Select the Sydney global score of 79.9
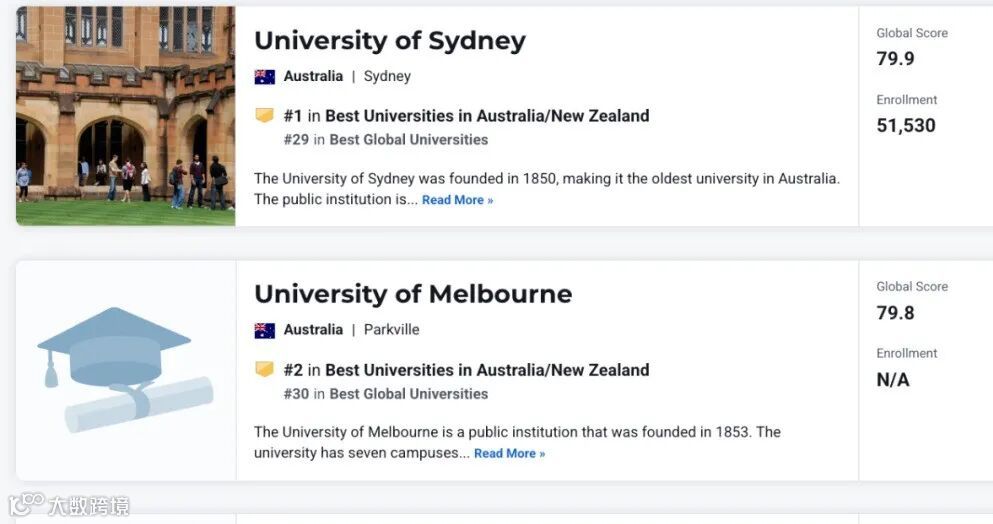The width and height of the screenshot is (993, 524). point(895,59)
